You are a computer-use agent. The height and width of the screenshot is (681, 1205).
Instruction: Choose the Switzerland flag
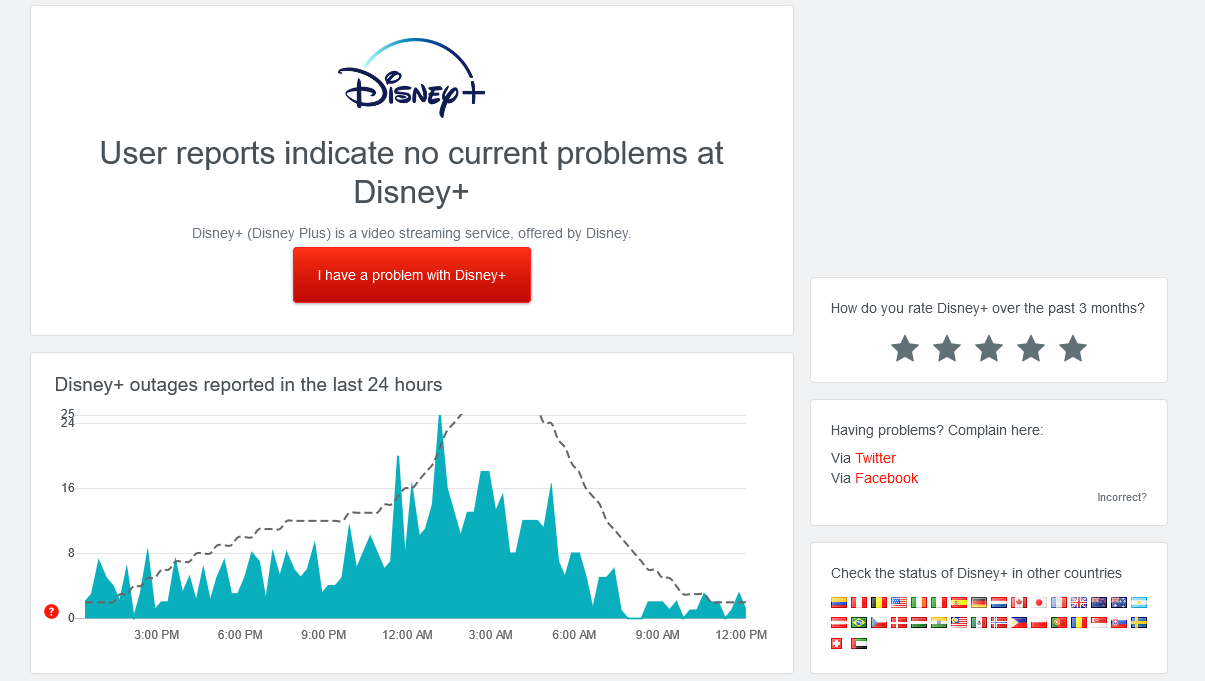(x=836, y=643)
